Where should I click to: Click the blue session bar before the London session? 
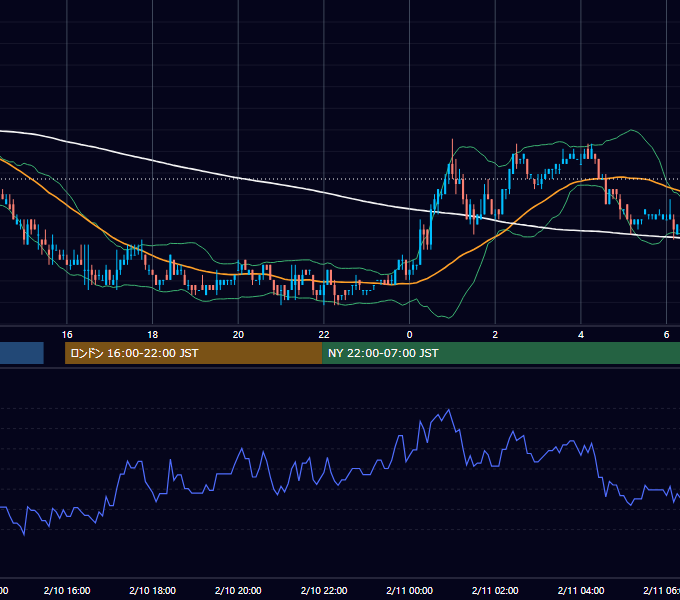[22, 353]
